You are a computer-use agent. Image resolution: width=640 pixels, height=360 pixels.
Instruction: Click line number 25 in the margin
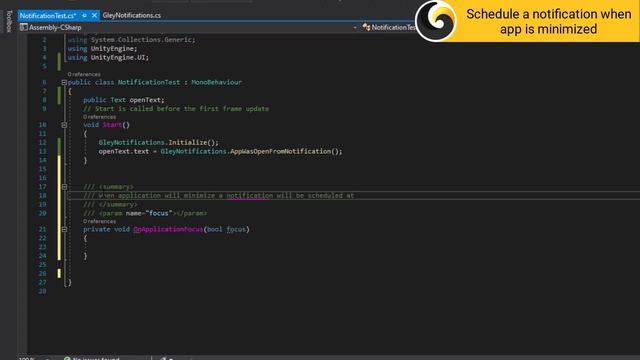42,264
